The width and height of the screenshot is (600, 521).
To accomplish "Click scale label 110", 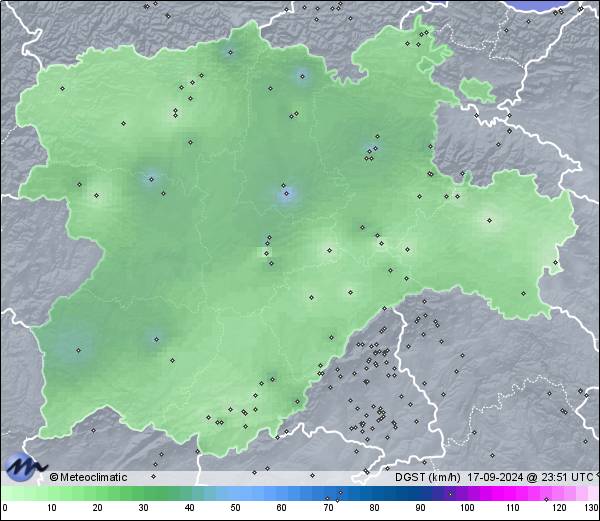I will click(513, 508).
